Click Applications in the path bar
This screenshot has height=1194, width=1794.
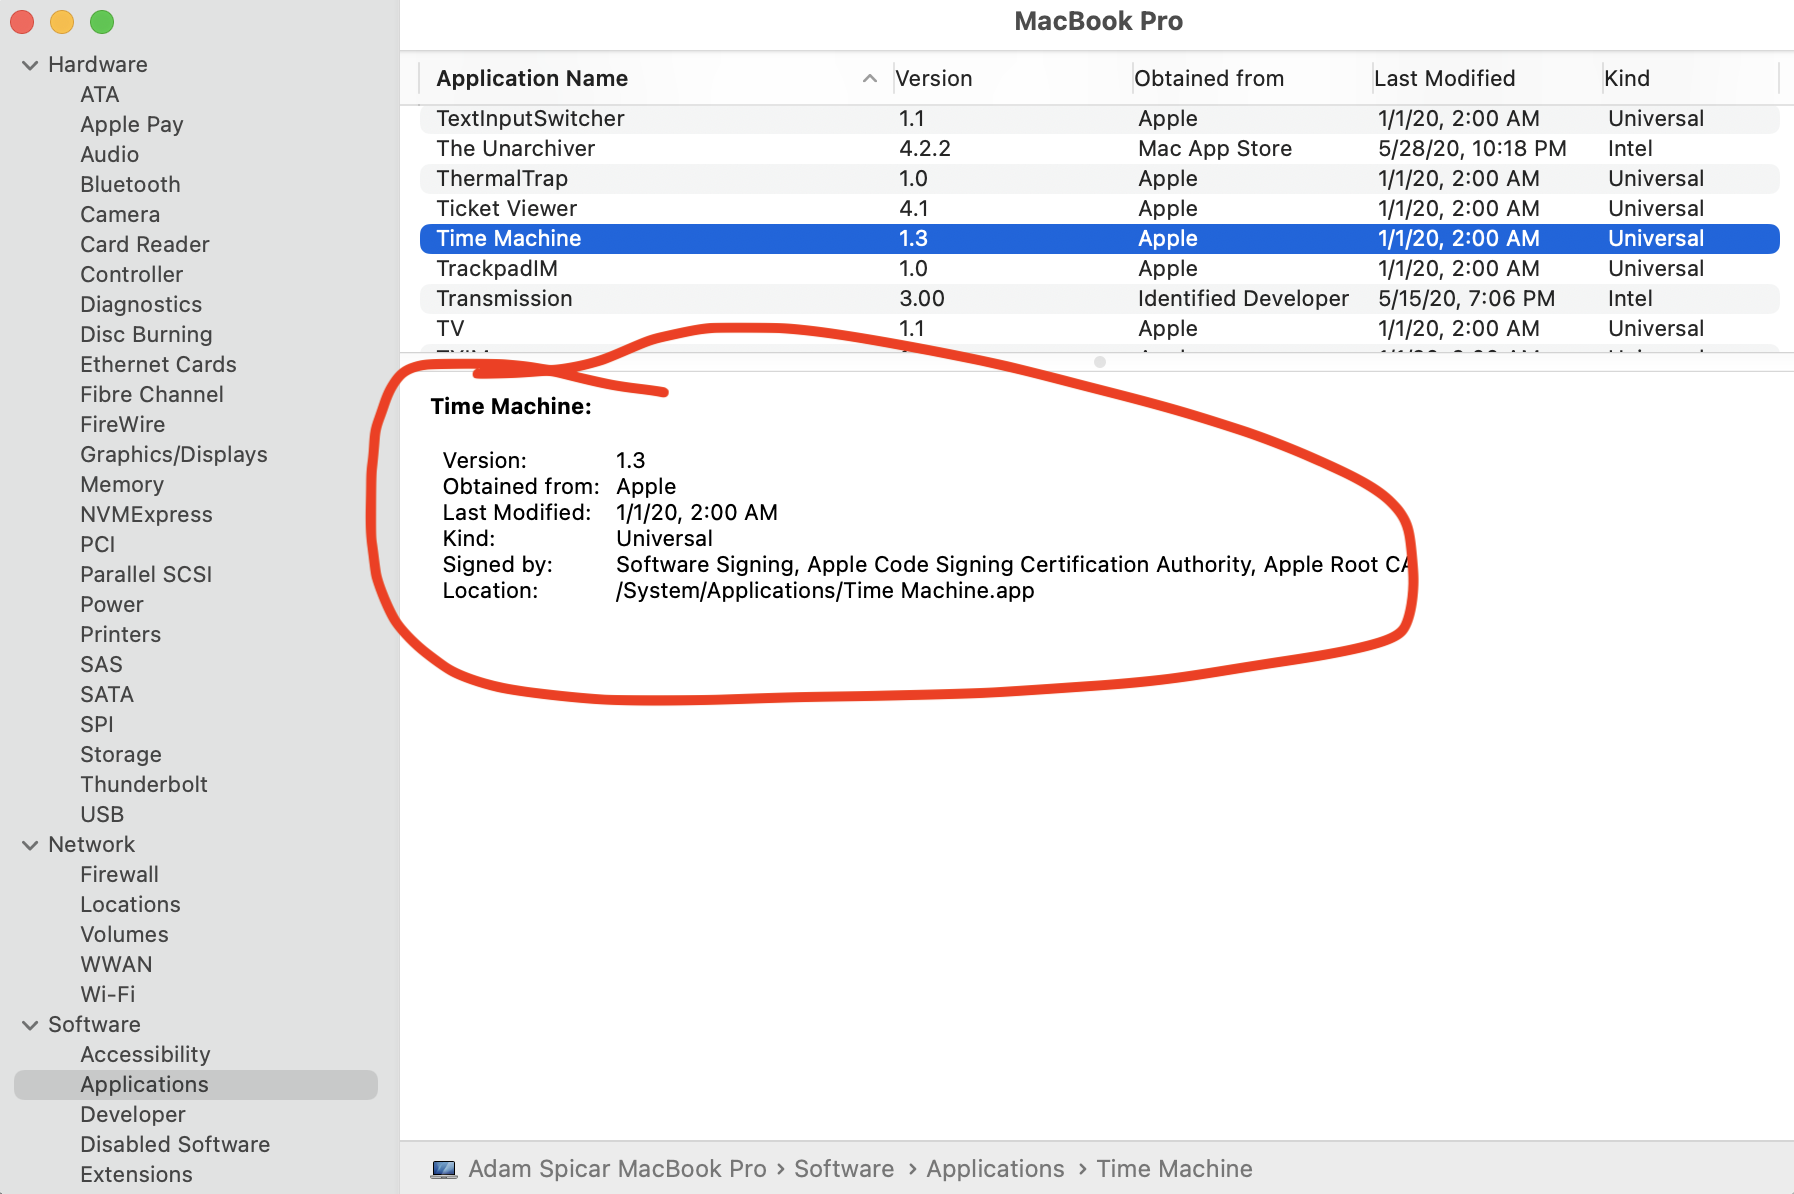[x=995, y=1169]
